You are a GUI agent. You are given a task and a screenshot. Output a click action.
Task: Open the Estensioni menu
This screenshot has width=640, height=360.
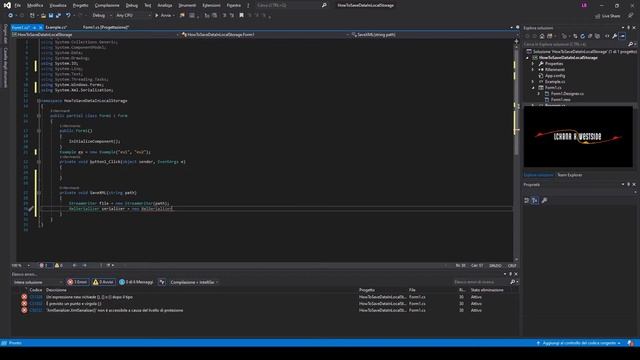pos(211,5)
